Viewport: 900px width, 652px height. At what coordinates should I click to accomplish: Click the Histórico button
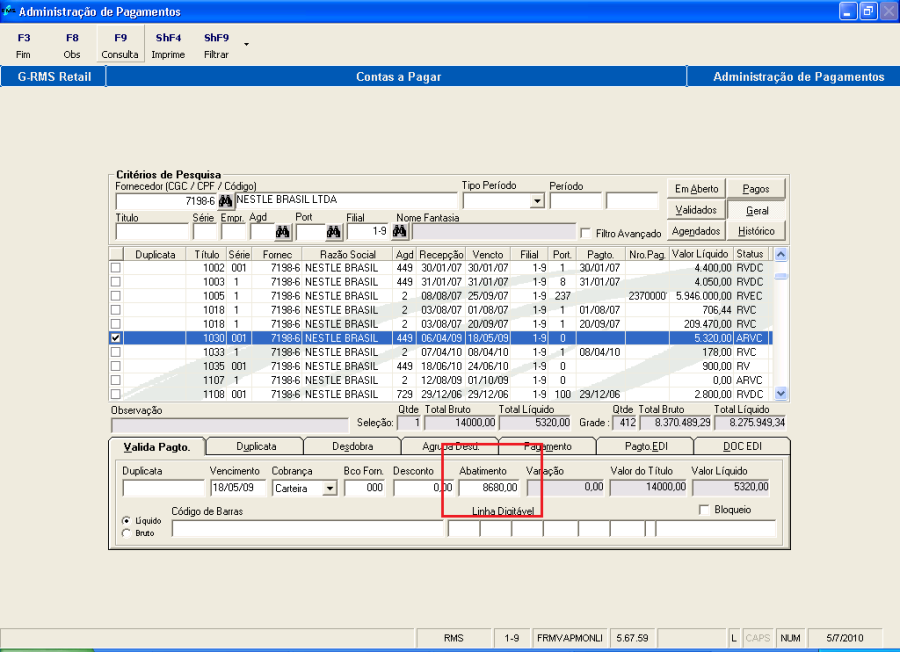(756, 231)
